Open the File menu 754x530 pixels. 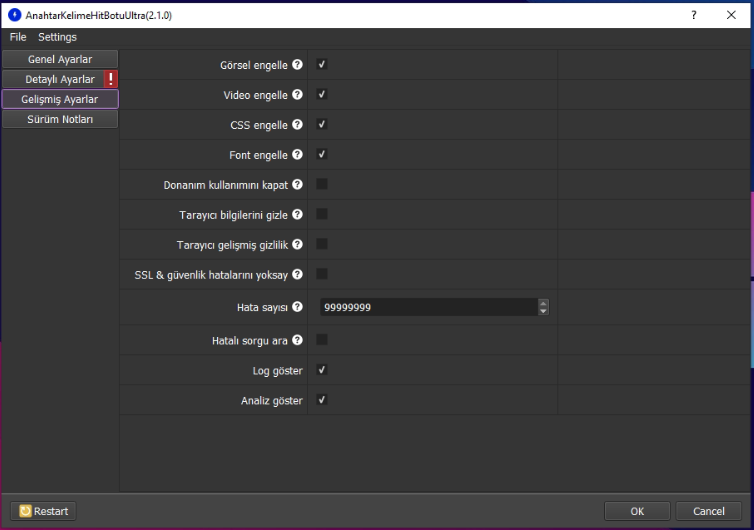click(x=18, y=37)
